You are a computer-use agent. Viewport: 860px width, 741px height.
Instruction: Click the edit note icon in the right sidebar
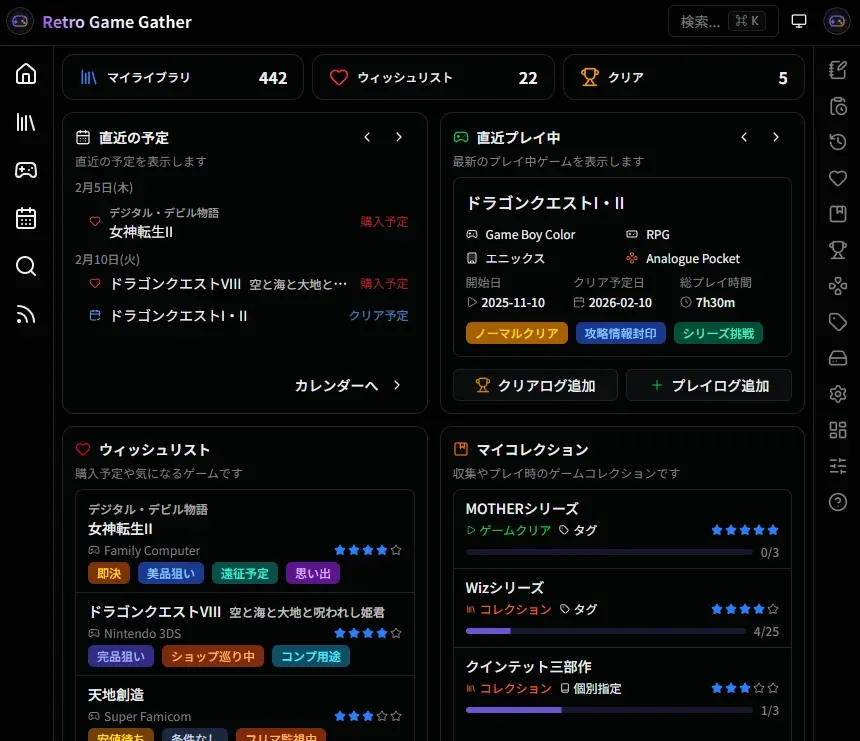(x=838, y=70)
